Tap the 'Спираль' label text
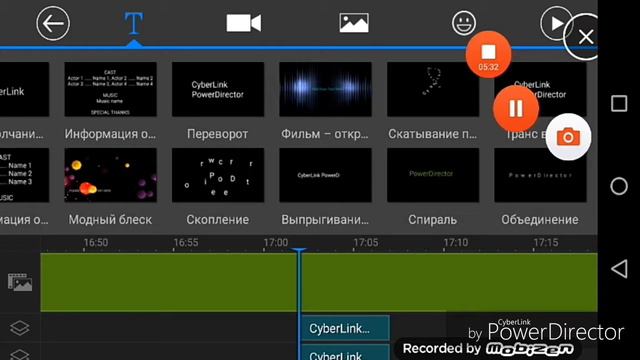 (433, 220)
